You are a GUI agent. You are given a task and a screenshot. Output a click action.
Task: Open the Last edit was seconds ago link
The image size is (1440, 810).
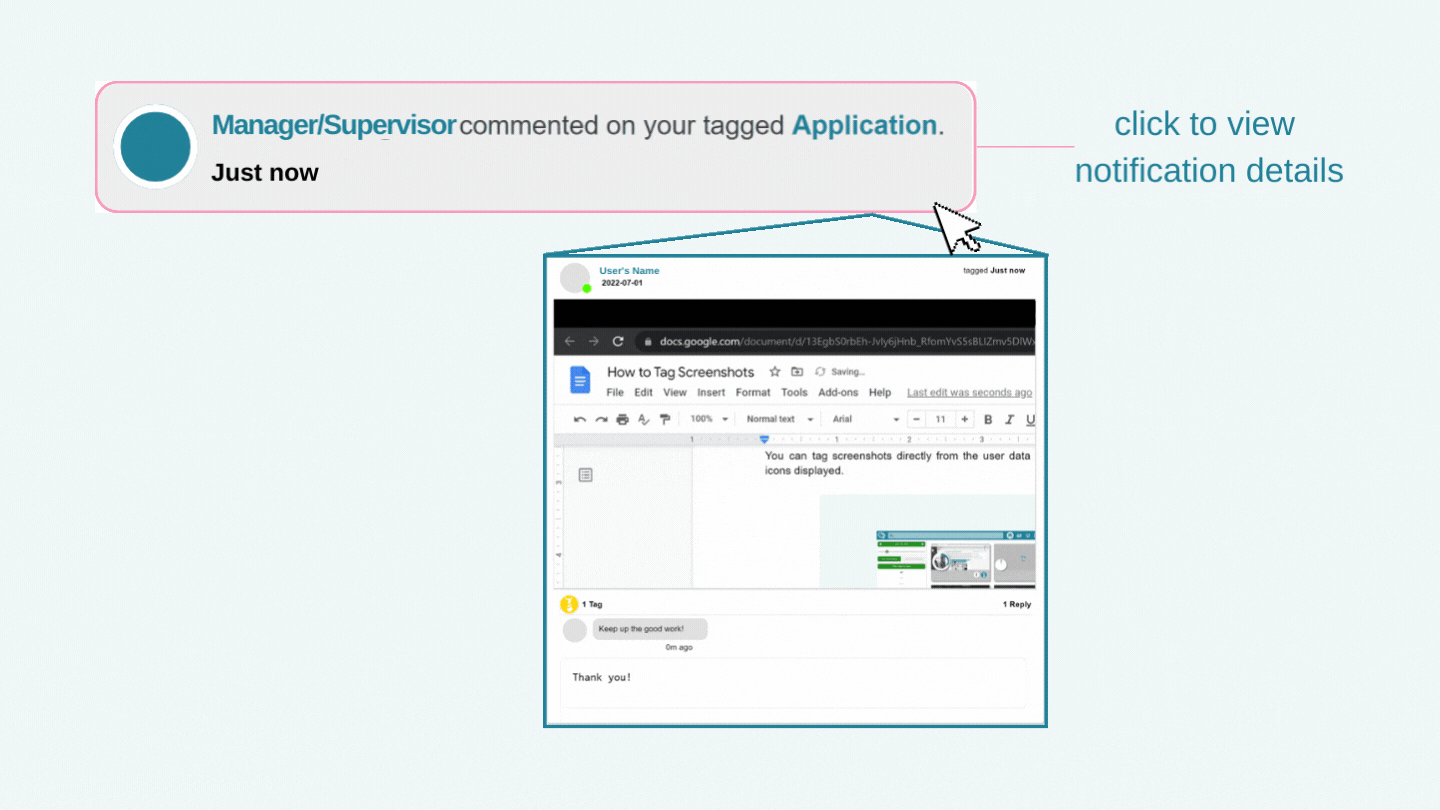coord(969,393)
